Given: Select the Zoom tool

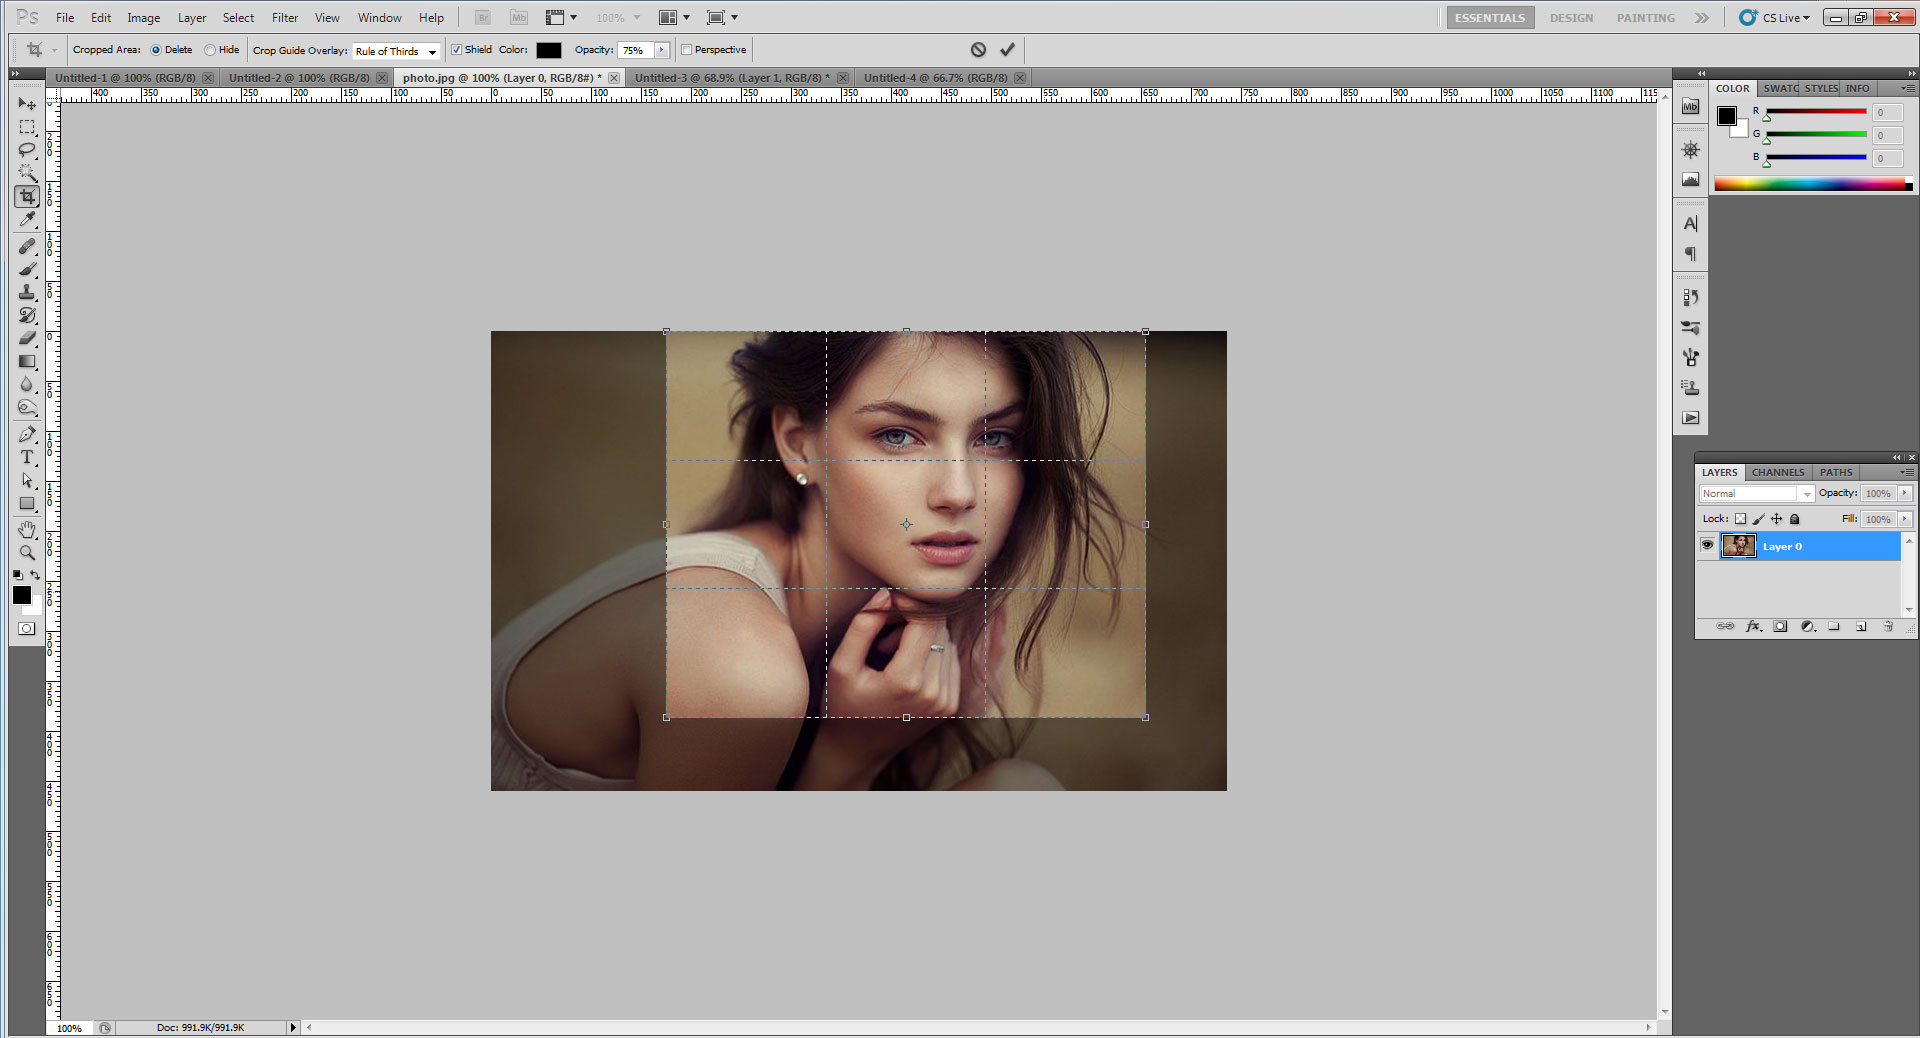Looking at the screenshot, I should [27, 553].
